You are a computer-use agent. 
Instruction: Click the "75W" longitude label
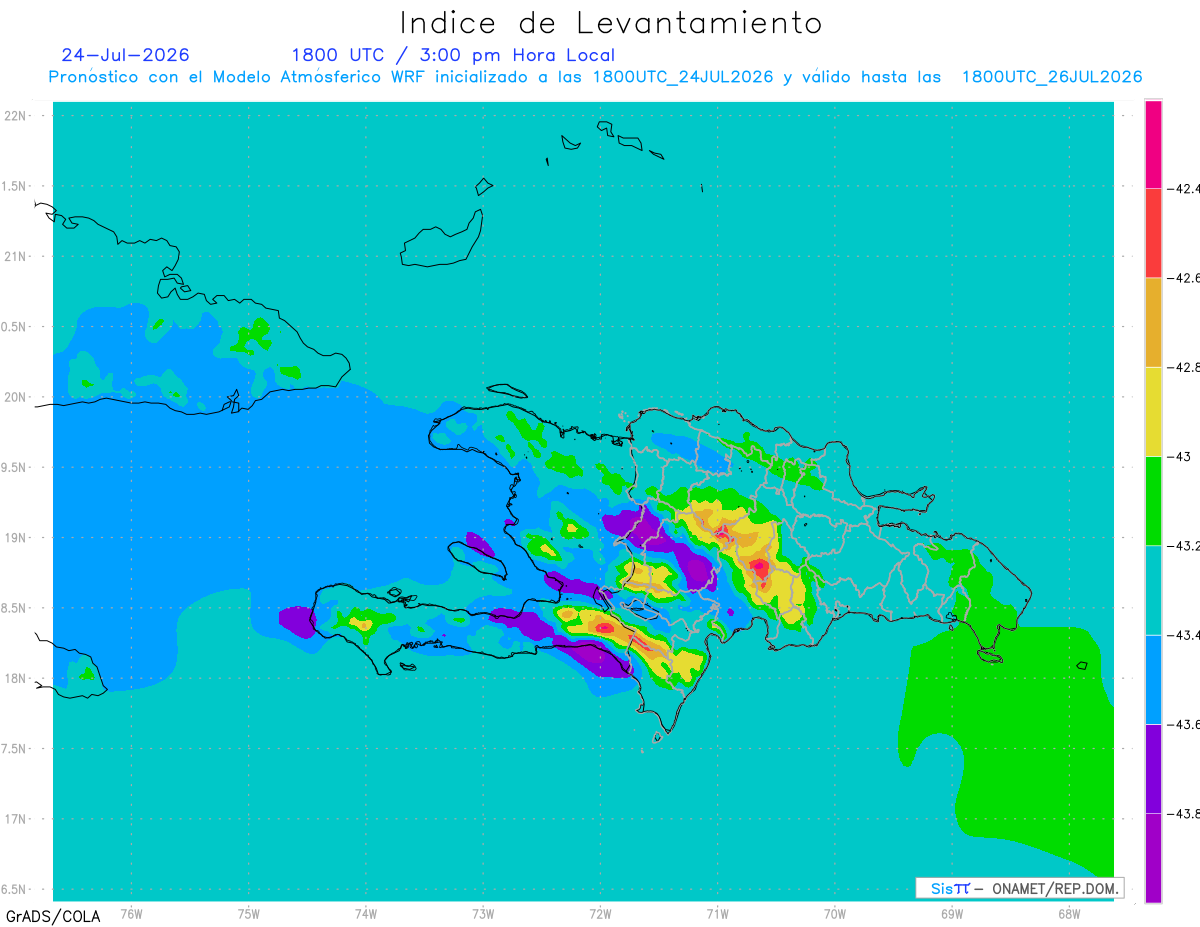(x=248, y=913)
